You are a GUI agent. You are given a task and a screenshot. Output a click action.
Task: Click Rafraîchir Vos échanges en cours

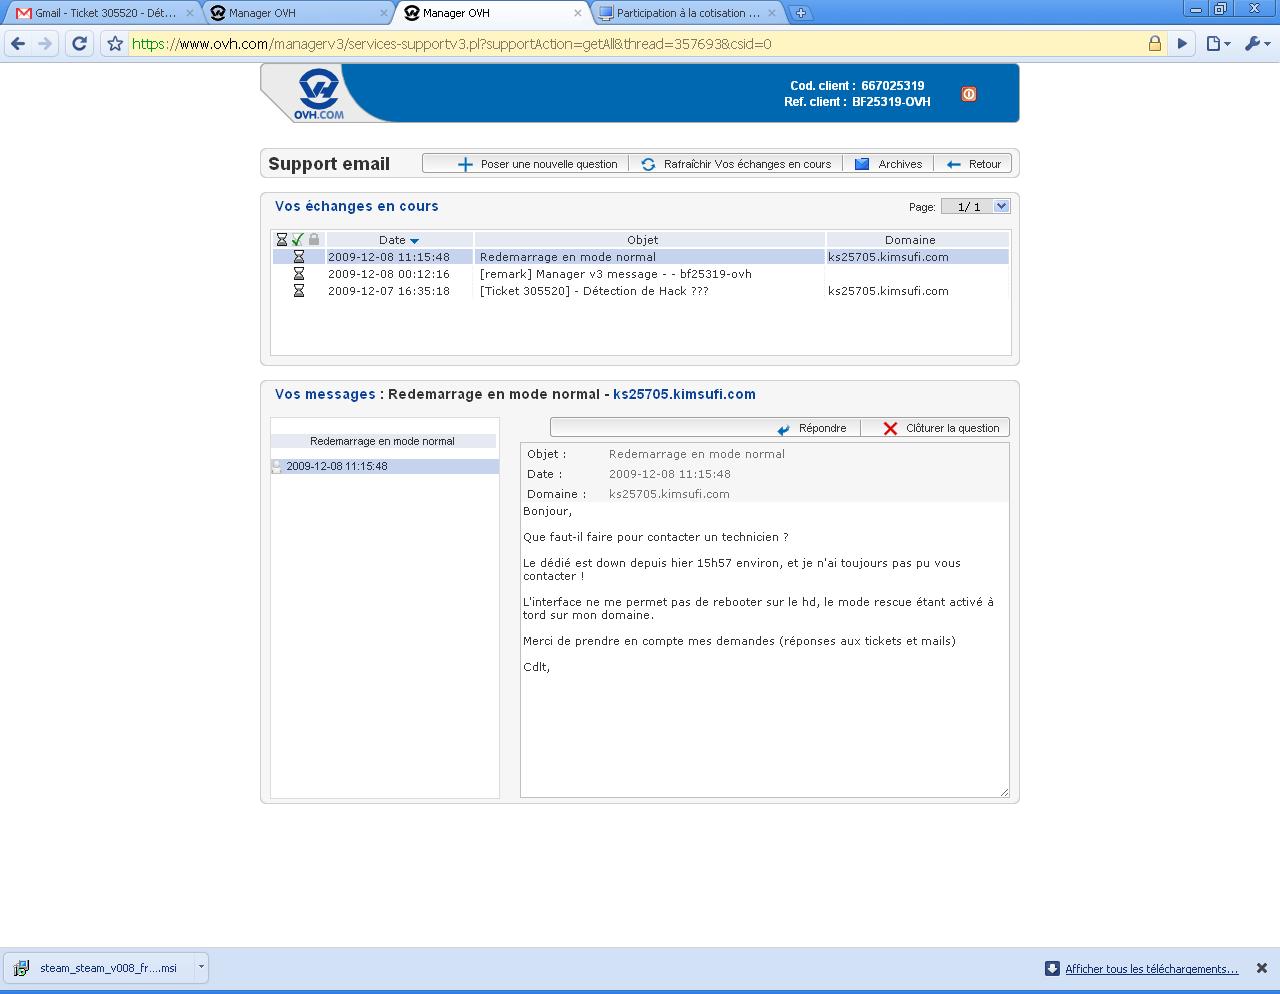[736, 164]
